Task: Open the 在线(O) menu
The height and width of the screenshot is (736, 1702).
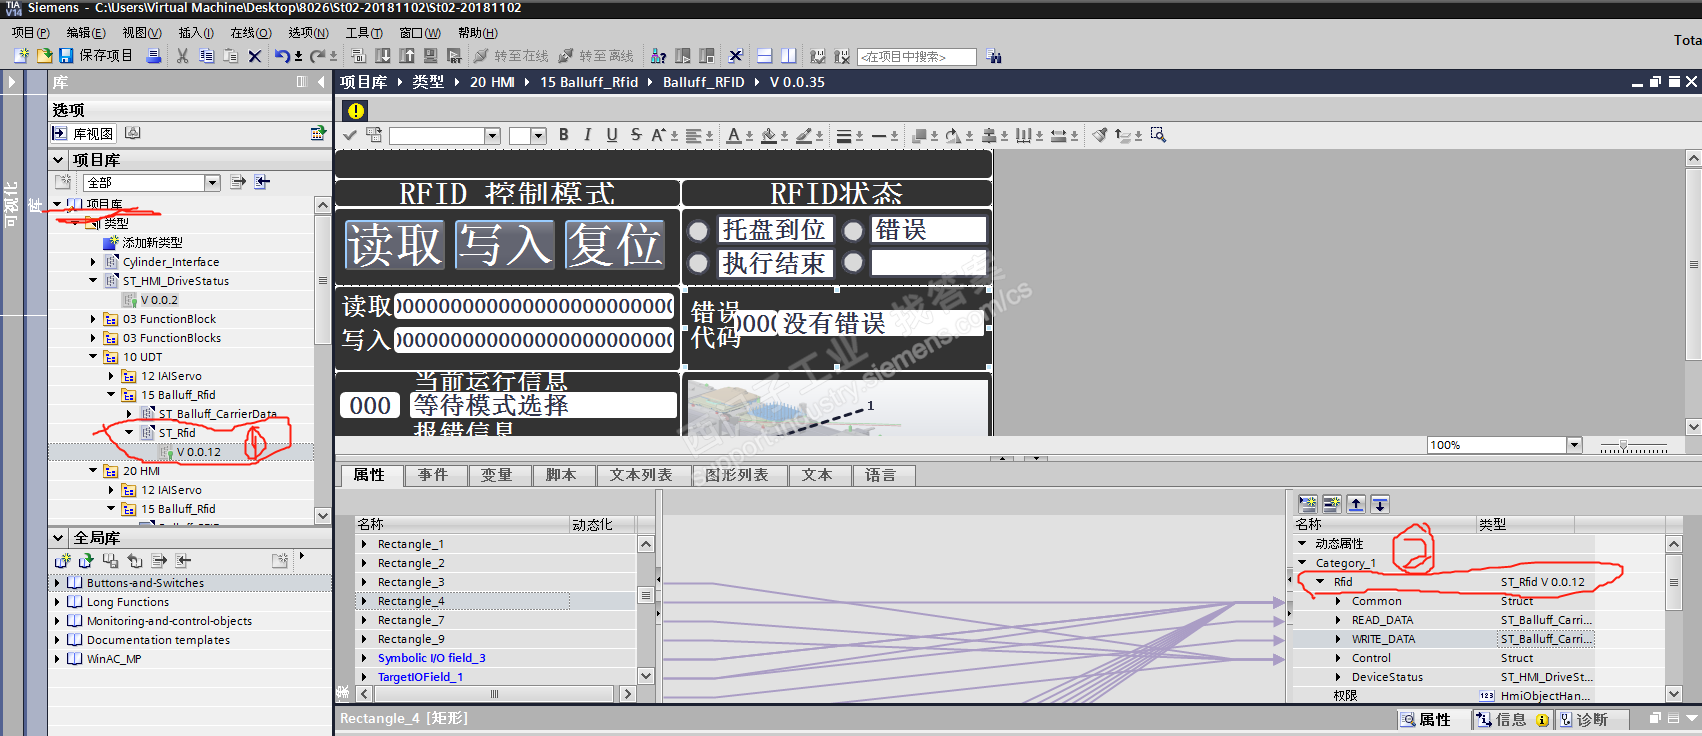Action: point(251,33)
